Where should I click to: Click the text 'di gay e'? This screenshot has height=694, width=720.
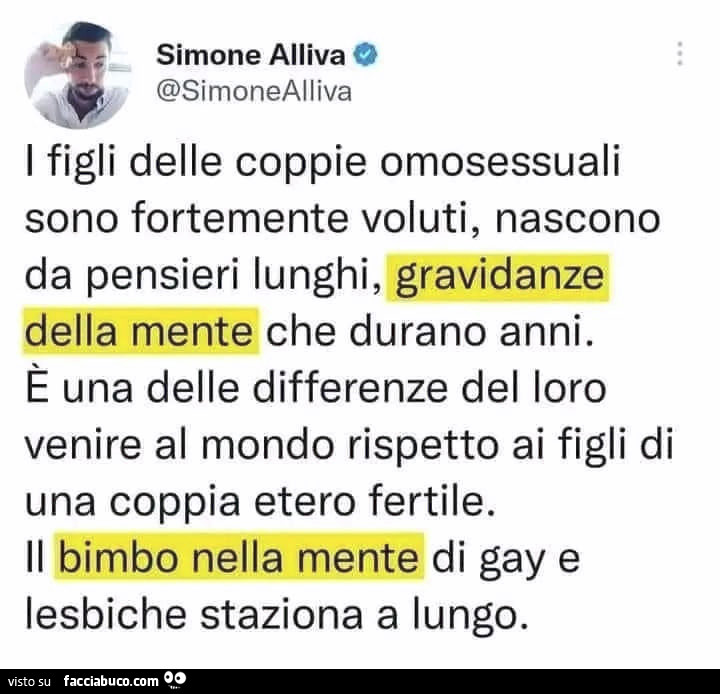506,559
